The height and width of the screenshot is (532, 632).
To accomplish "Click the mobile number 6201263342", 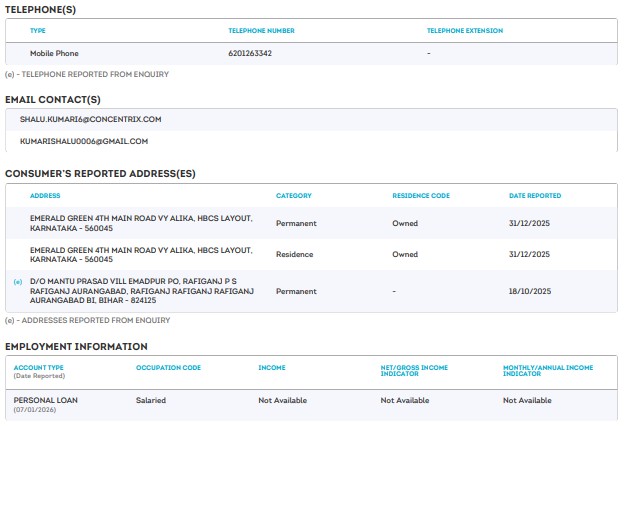I will pyautogui.click(x=249, y=53).
